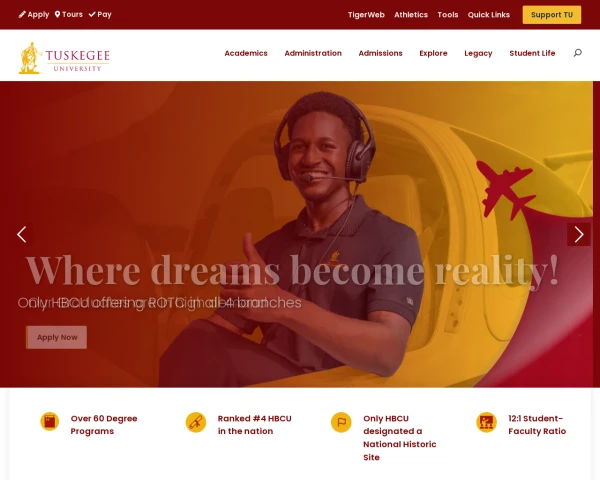Expand the Quick Links menu
This screenshot has width=600, height=480.
click(489, 15)
